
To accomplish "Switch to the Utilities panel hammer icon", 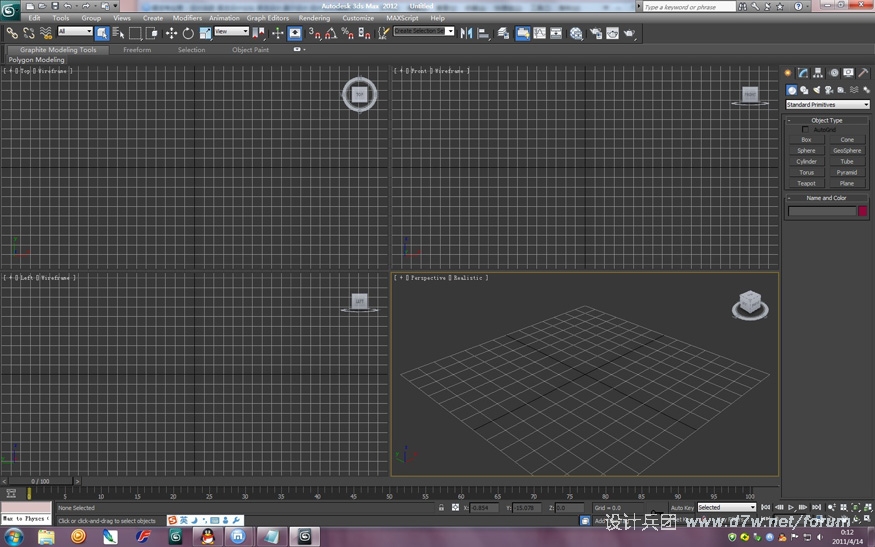I will [863, 73].
